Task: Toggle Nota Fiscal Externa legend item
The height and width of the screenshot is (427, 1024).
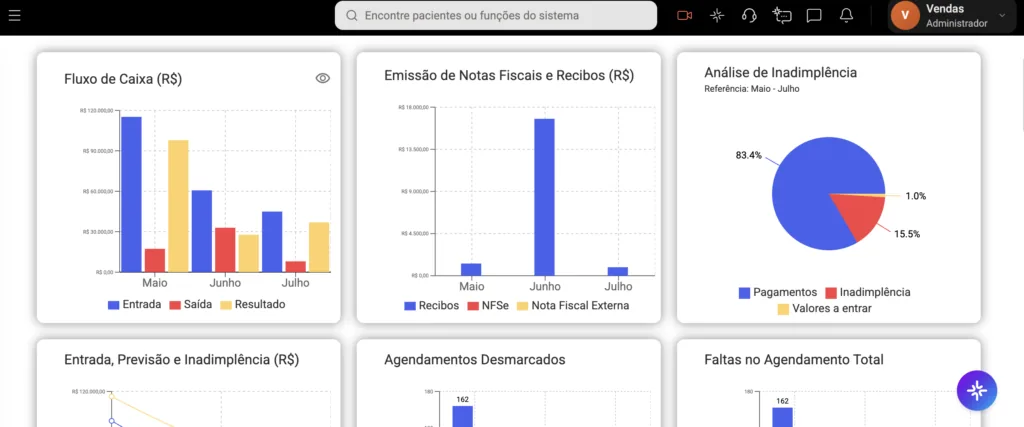Action: 573,306
